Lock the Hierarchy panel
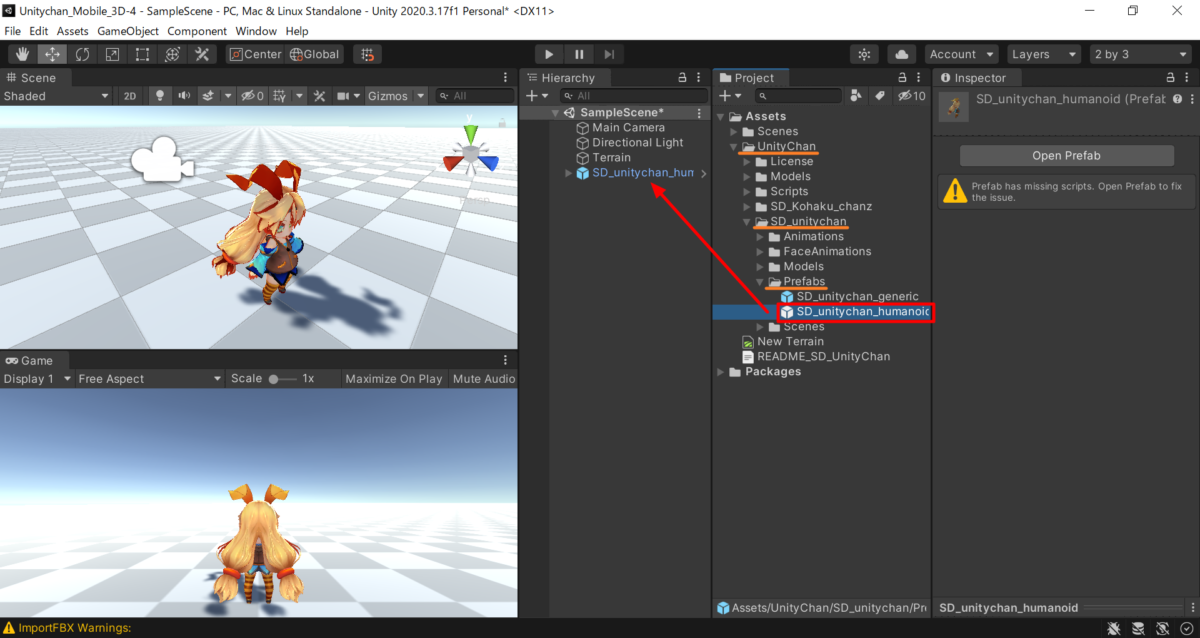This screenshot has width=1200, height=638. pyautogui.click(x=683, y=77)
